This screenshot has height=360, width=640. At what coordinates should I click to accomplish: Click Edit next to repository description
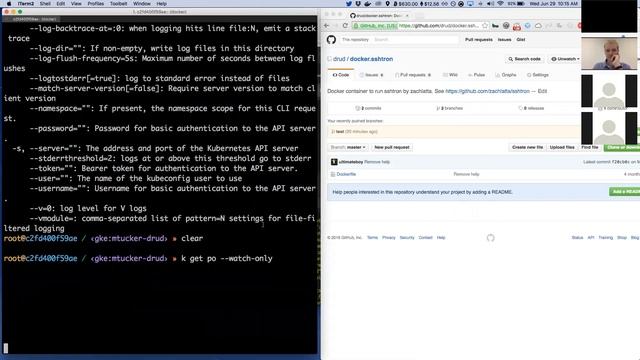[542, 91]
